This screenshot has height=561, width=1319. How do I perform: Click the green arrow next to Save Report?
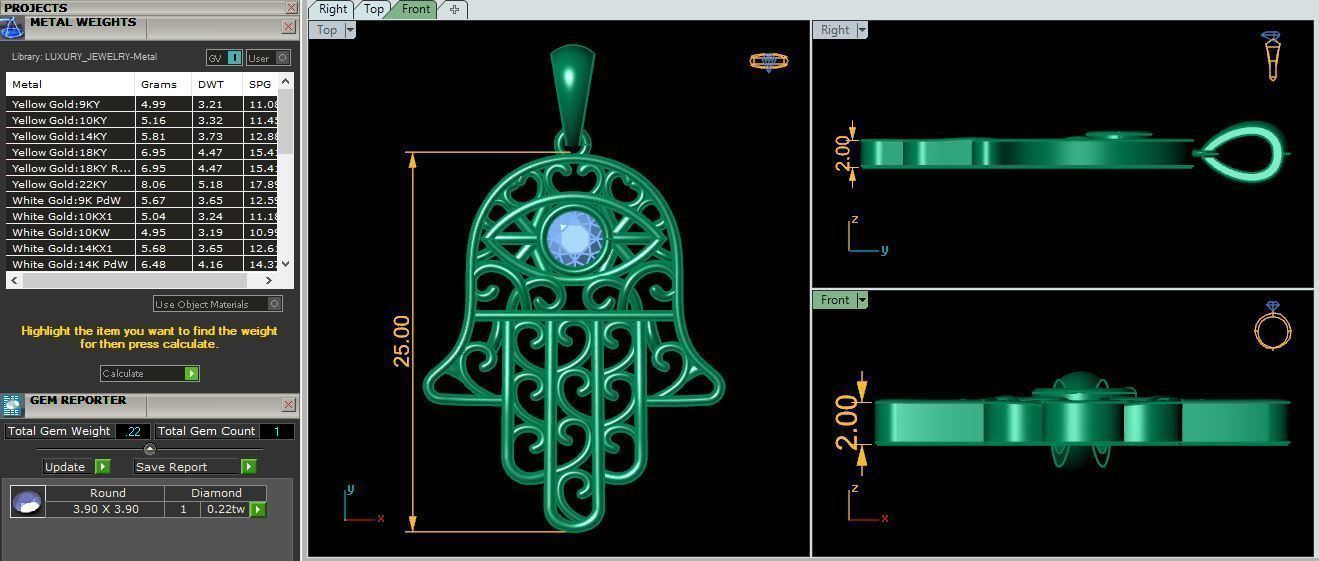click(249, 466)
